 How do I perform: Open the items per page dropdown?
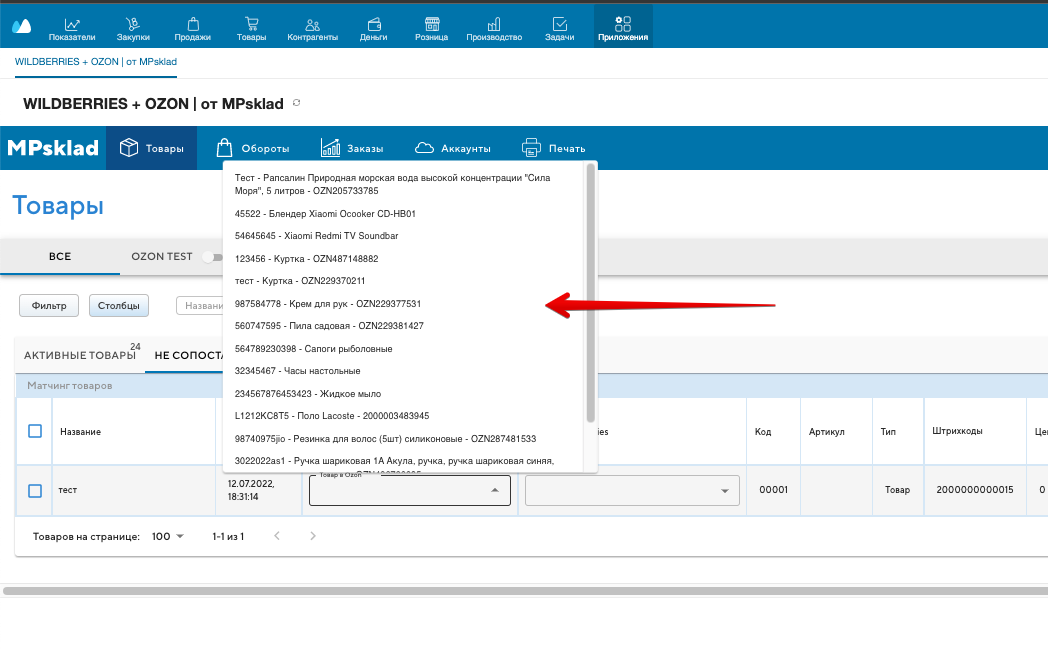(168, 537)
